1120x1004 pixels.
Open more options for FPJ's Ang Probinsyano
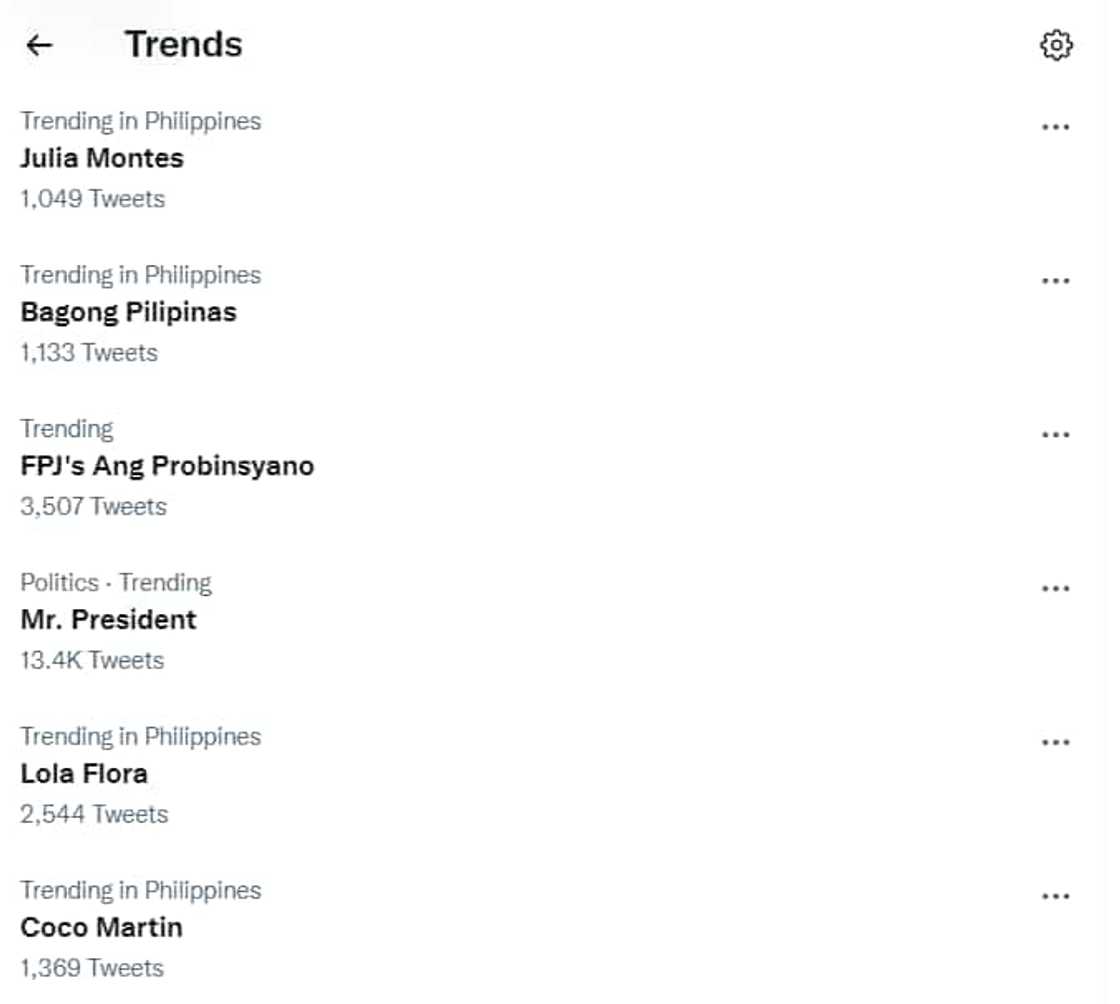point(1056,435)
